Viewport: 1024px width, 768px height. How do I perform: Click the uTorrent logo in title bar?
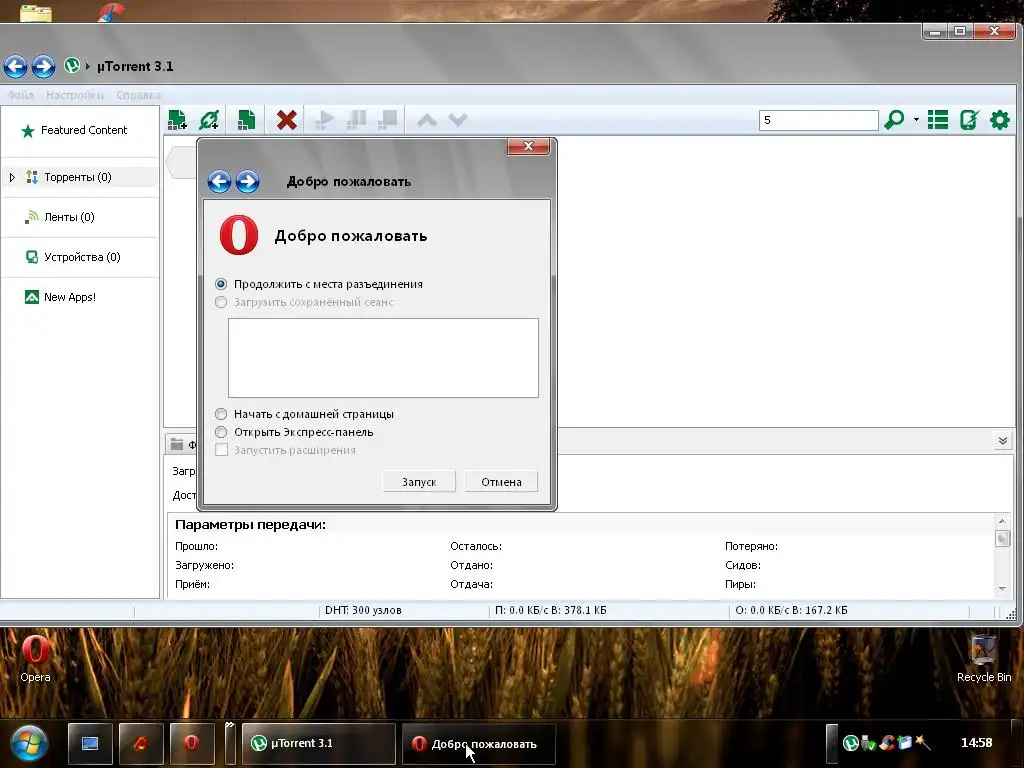click(72, 65)
